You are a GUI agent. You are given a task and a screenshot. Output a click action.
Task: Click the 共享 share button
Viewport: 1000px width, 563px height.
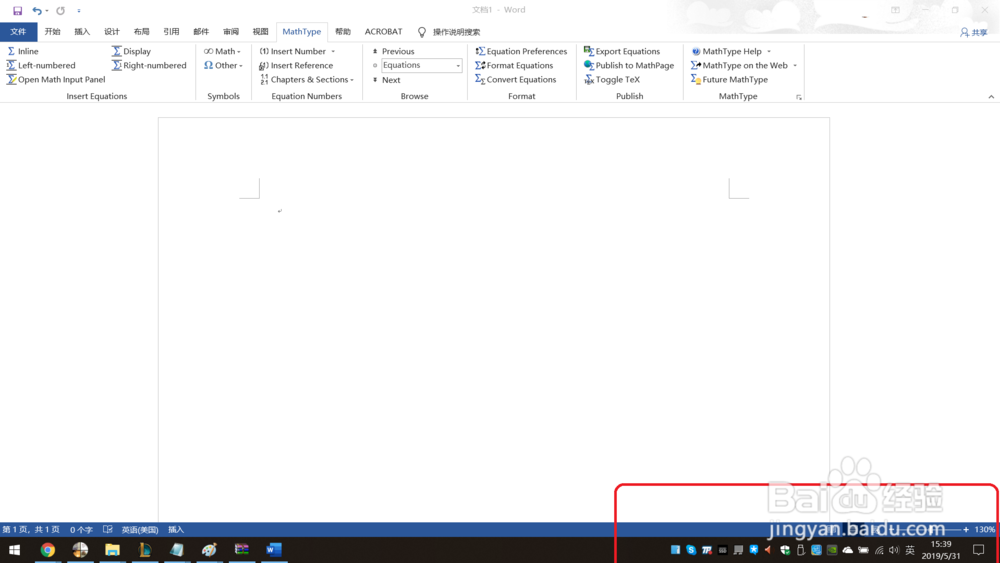coord(973,32)
